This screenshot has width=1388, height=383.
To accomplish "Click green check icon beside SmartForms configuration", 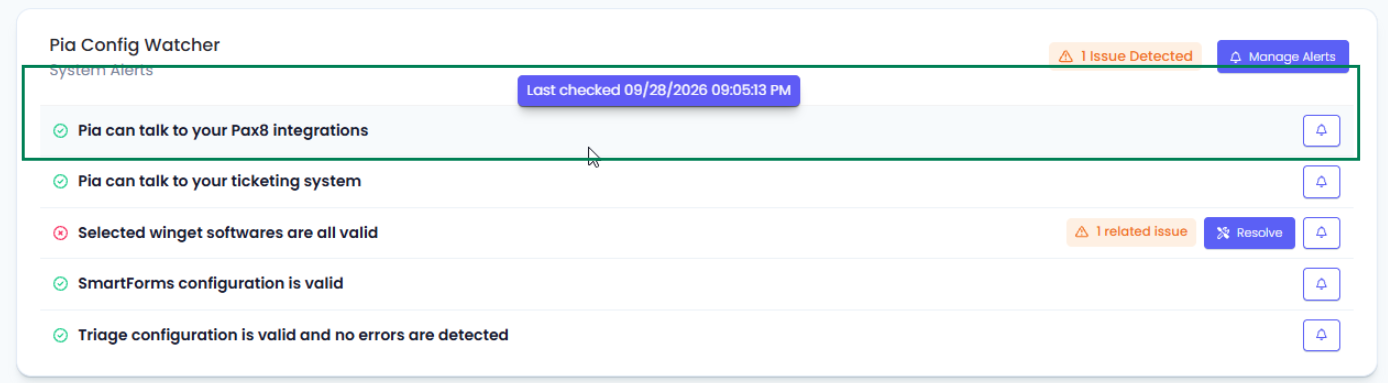I will tap(60, 284).
